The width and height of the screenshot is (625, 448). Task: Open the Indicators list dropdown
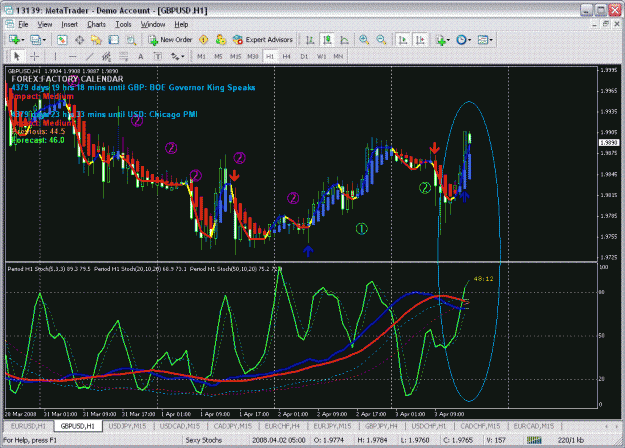448,40
